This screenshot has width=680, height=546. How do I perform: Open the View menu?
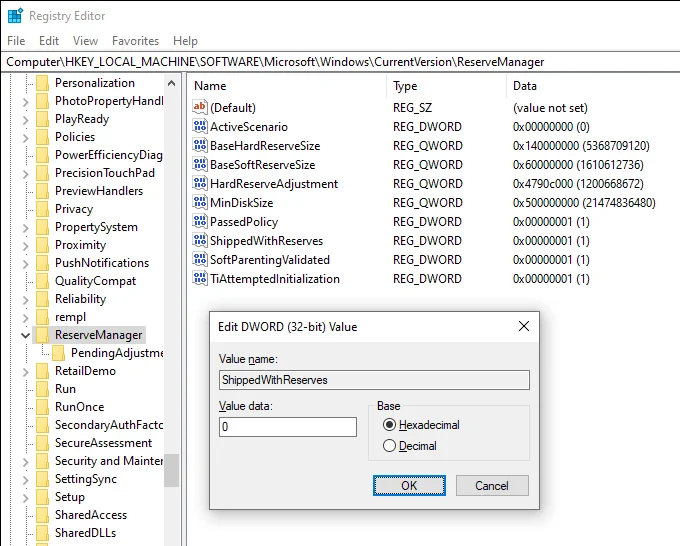pyautogui.click(x=85, y=41)
